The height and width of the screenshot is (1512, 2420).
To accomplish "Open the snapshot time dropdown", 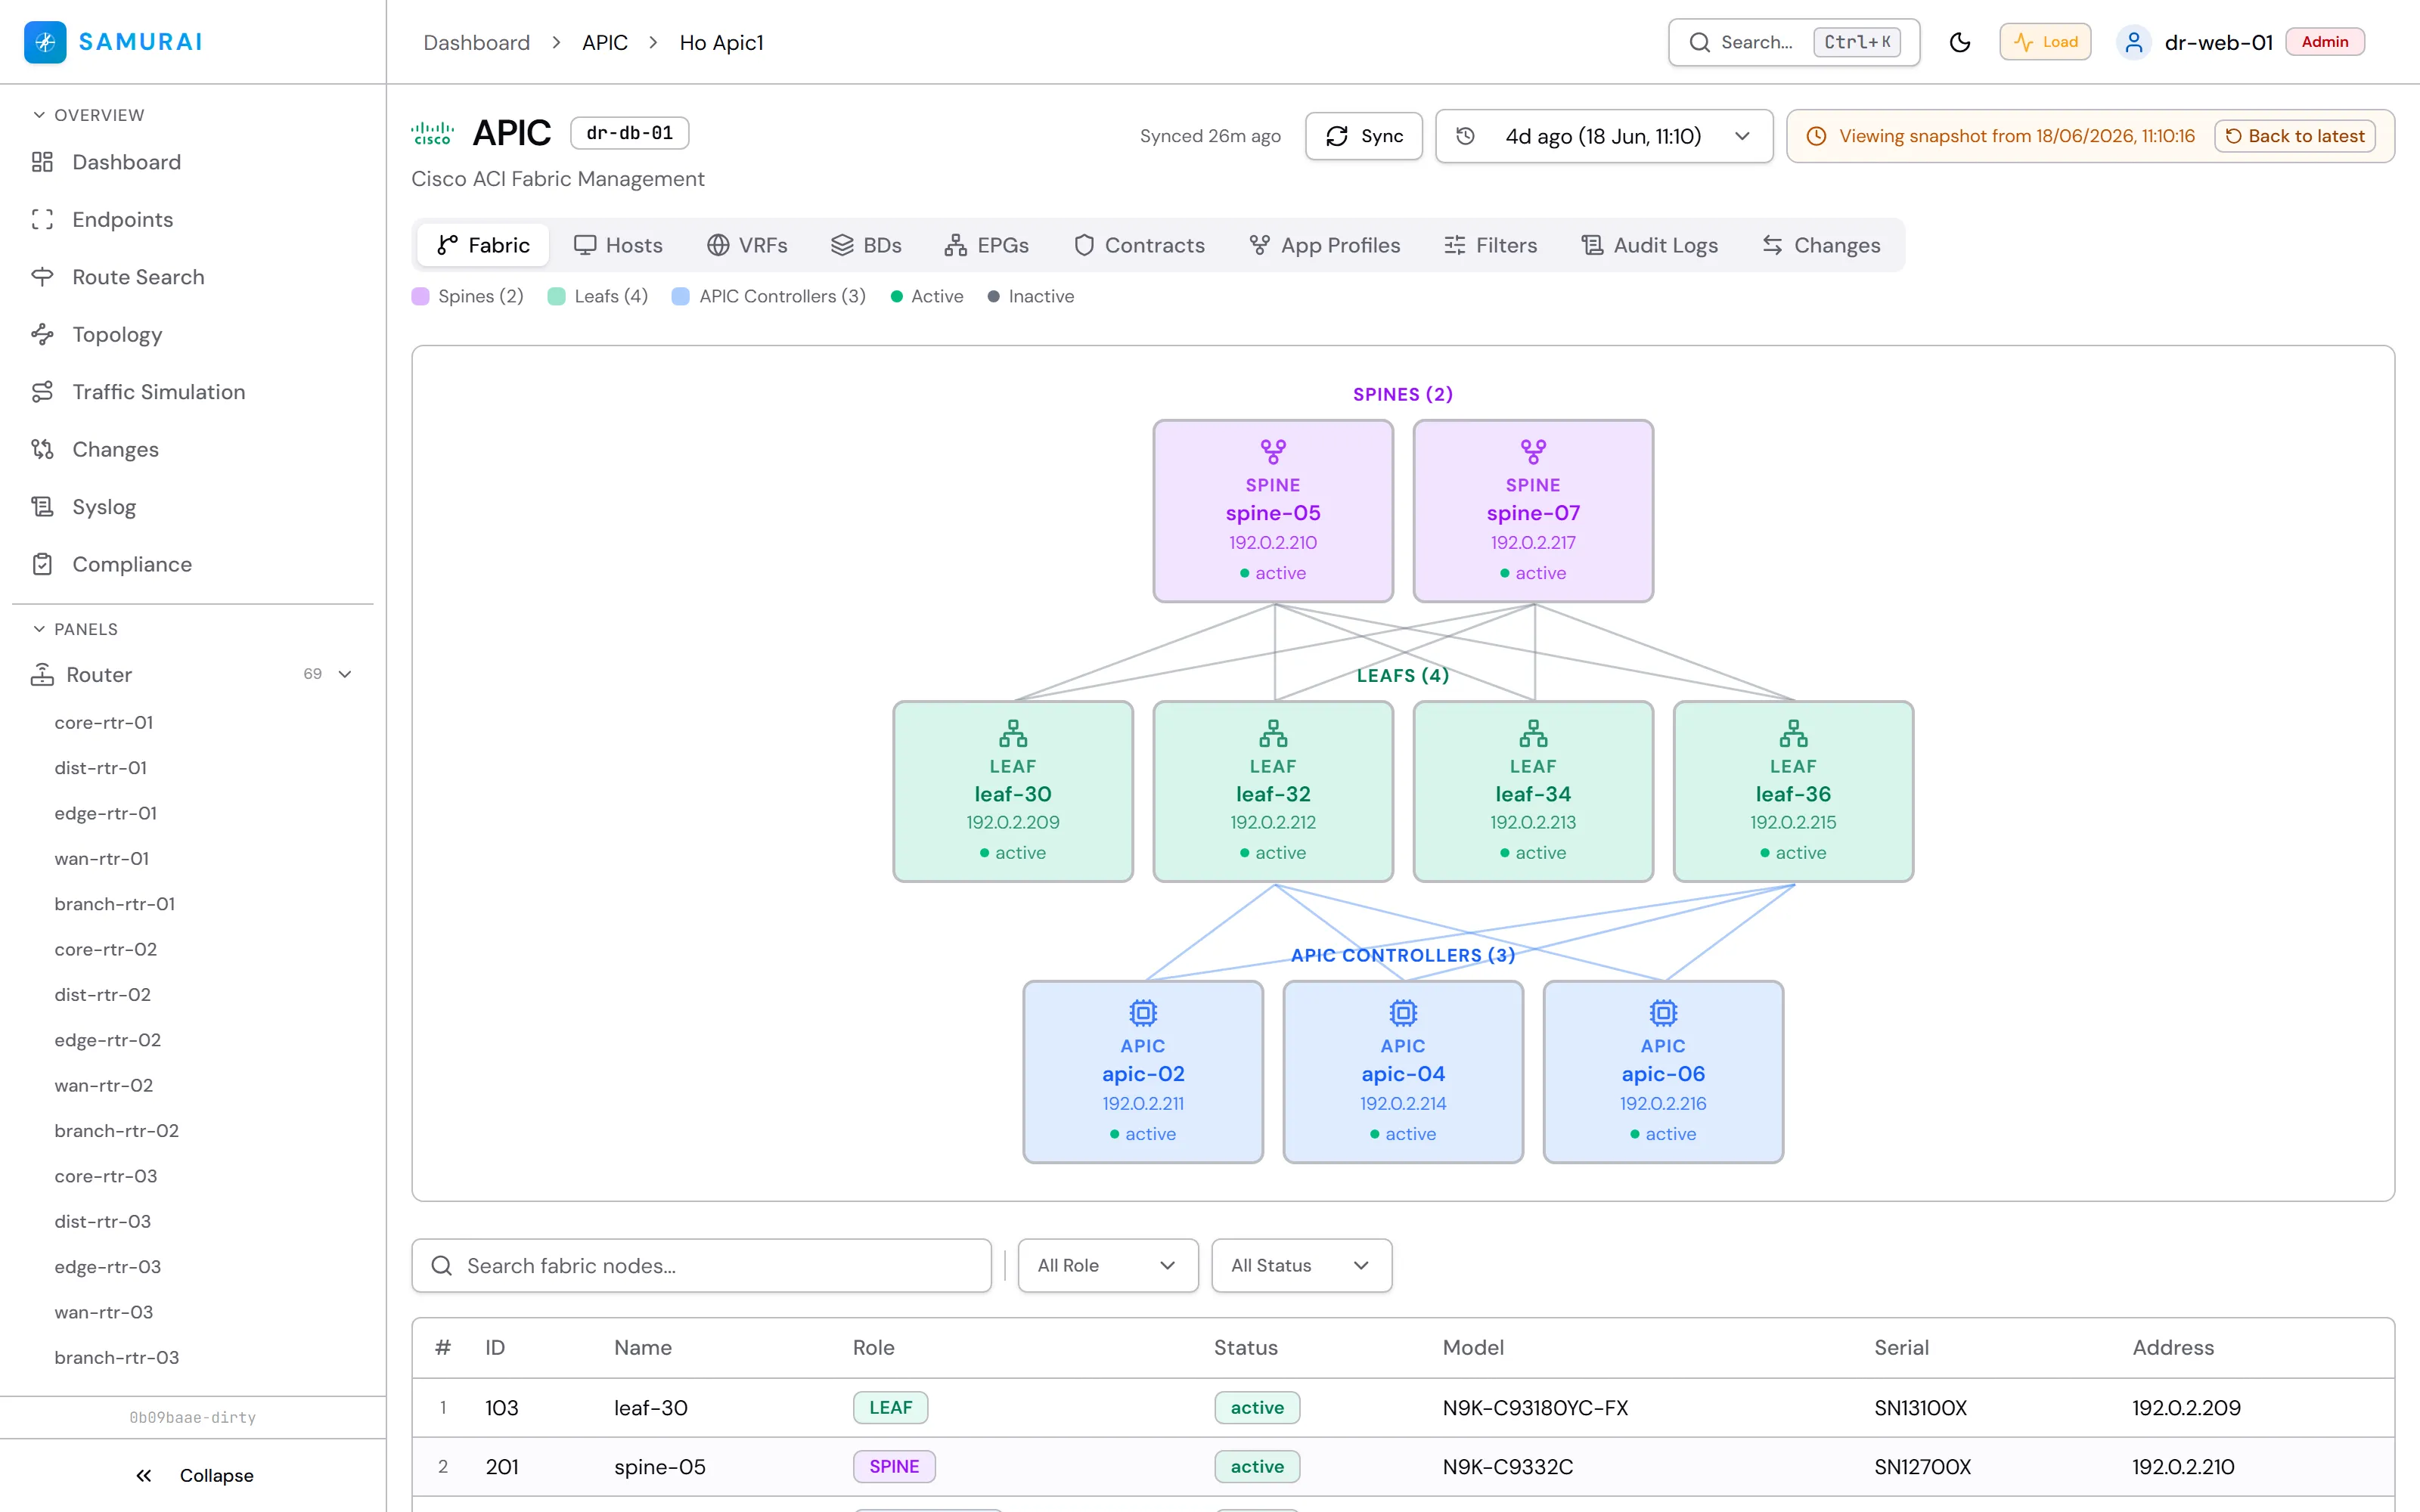I will (x=1604, y=136).
